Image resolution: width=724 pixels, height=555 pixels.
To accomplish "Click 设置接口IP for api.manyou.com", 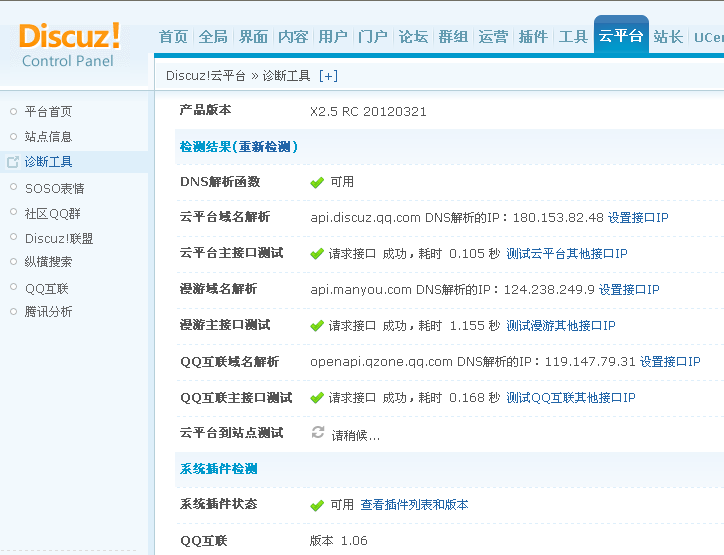I will (x=629, y=290).
